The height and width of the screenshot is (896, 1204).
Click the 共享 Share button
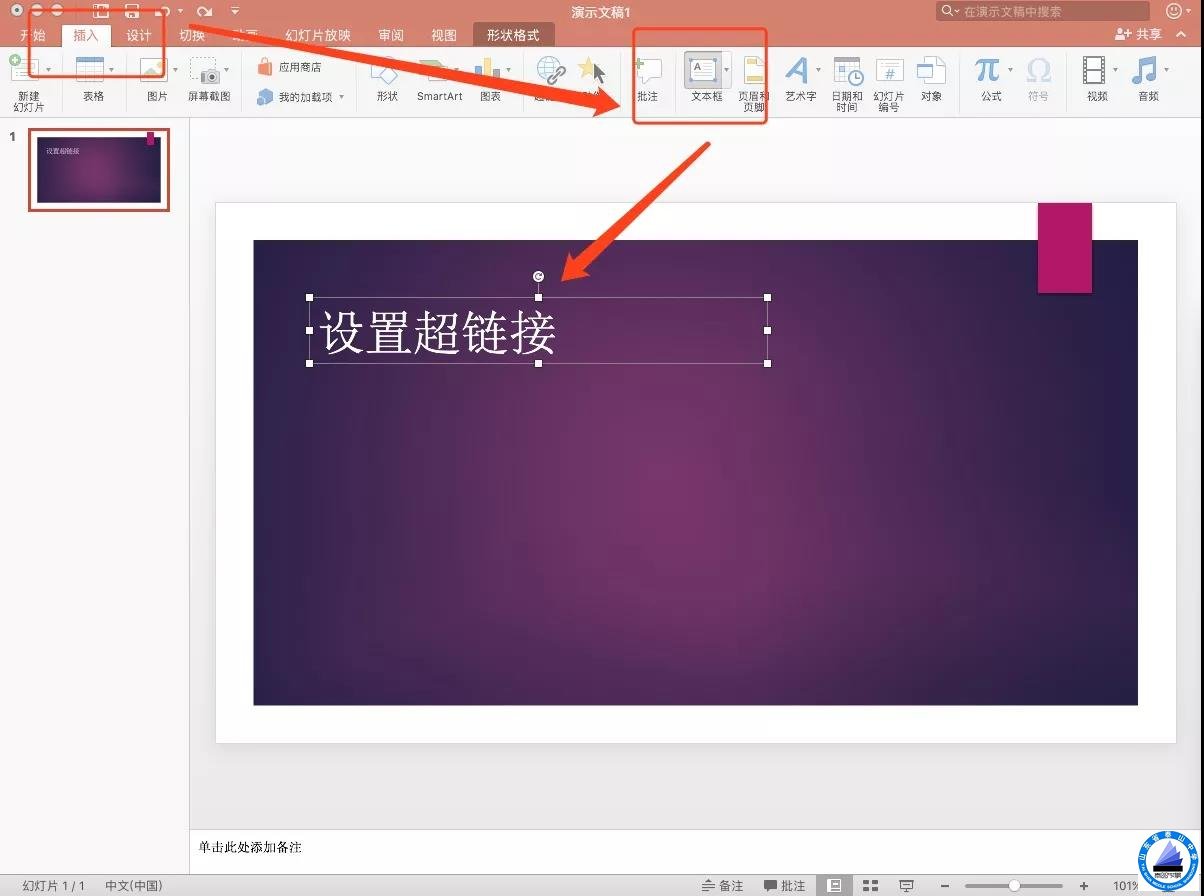(1139, 34)
